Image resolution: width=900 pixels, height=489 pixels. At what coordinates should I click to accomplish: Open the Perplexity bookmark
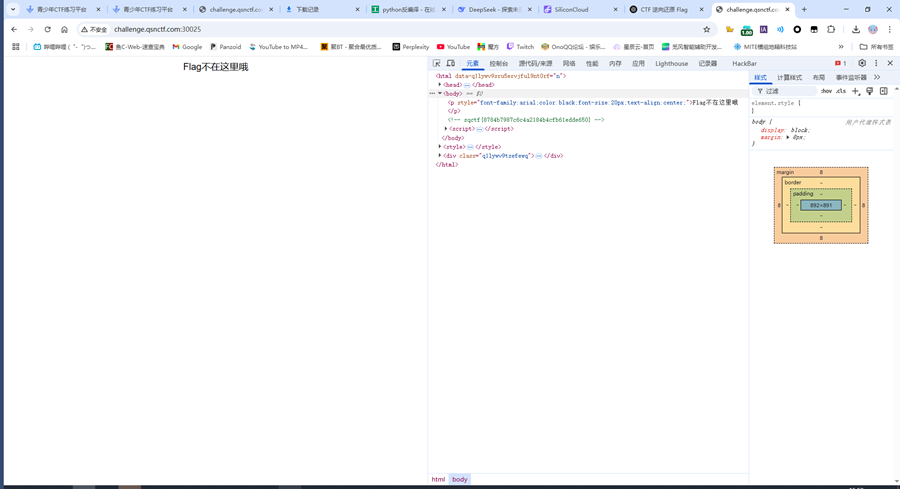click(410, 47)
